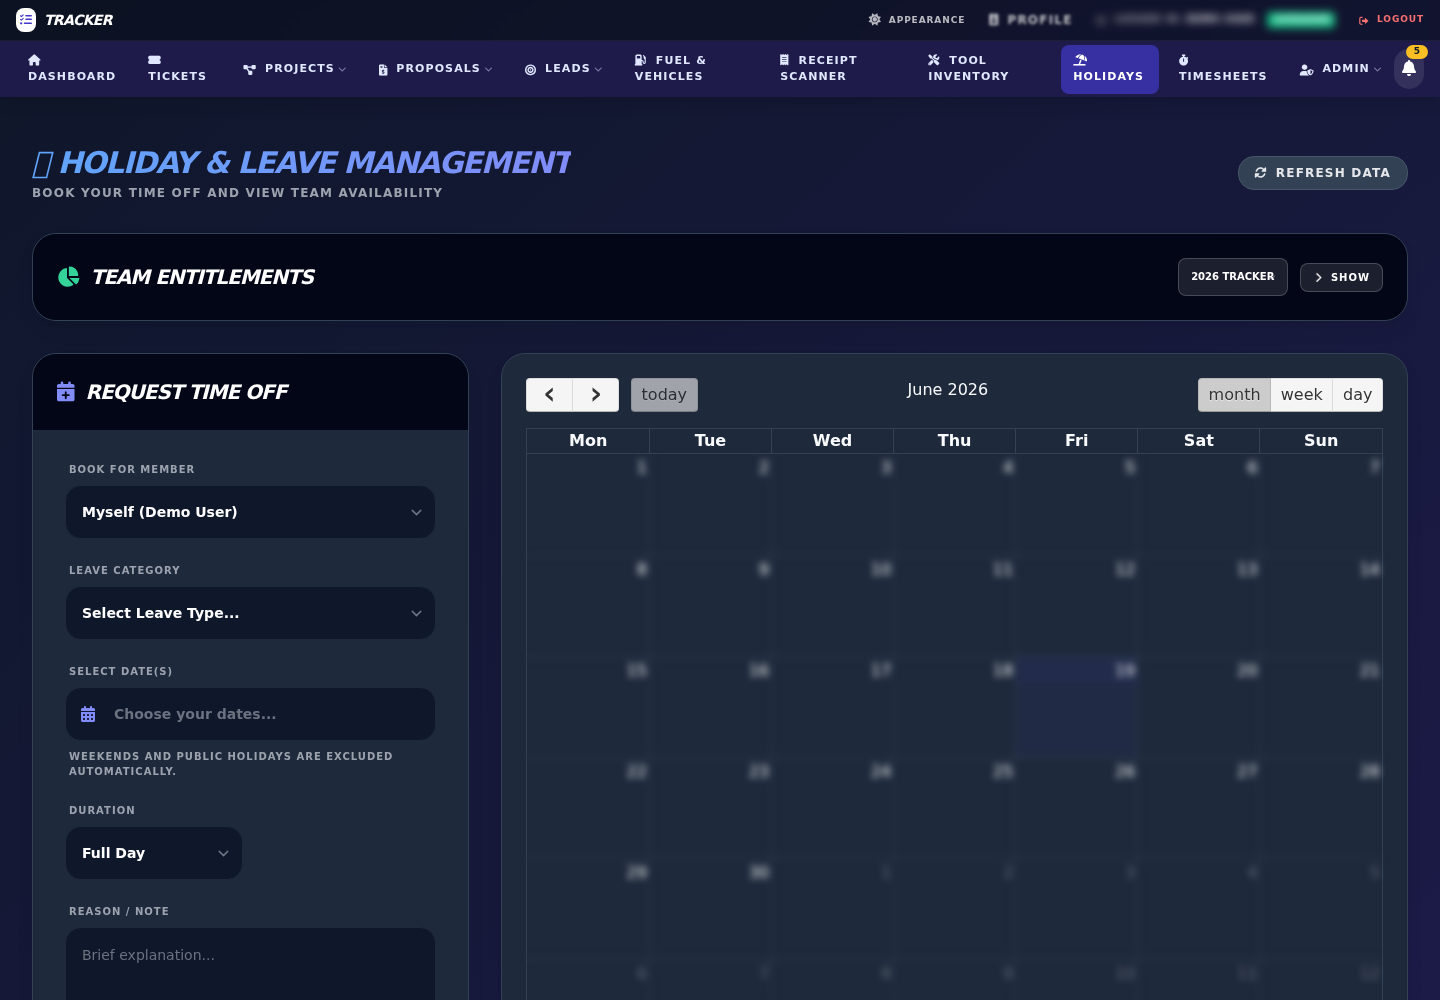
Task: Open the Full Day duration dropdown
Action: [x=154, y=853]
